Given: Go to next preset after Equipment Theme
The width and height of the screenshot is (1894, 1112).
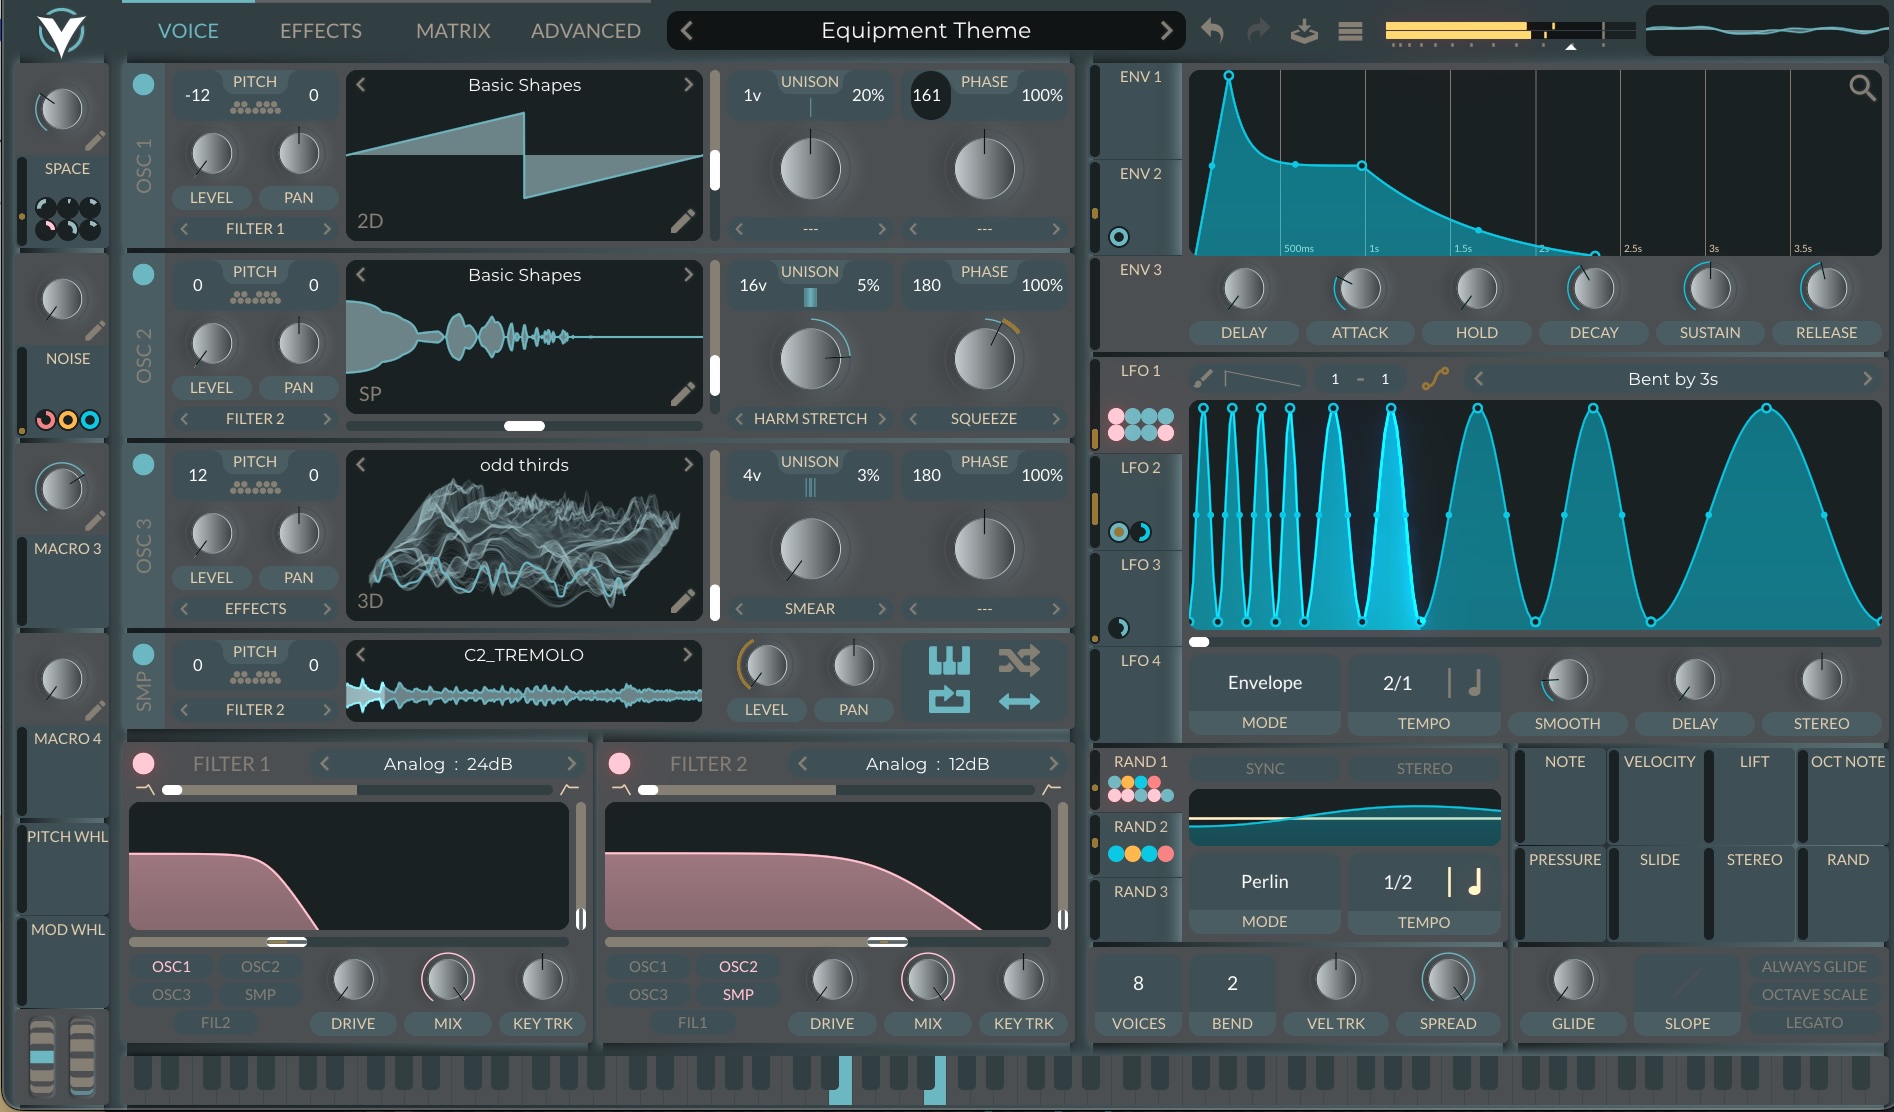Looking at the screenshot, I should pyautogui.click(x=1166, y=31).
